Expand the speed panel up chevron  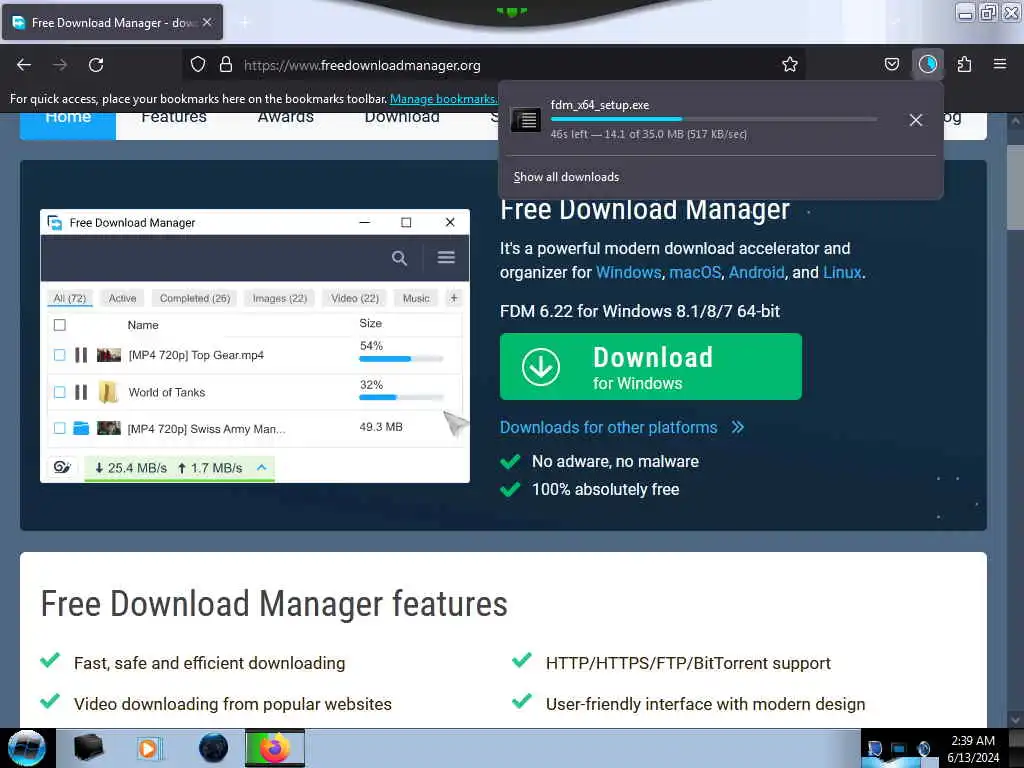tap(262, 468)
